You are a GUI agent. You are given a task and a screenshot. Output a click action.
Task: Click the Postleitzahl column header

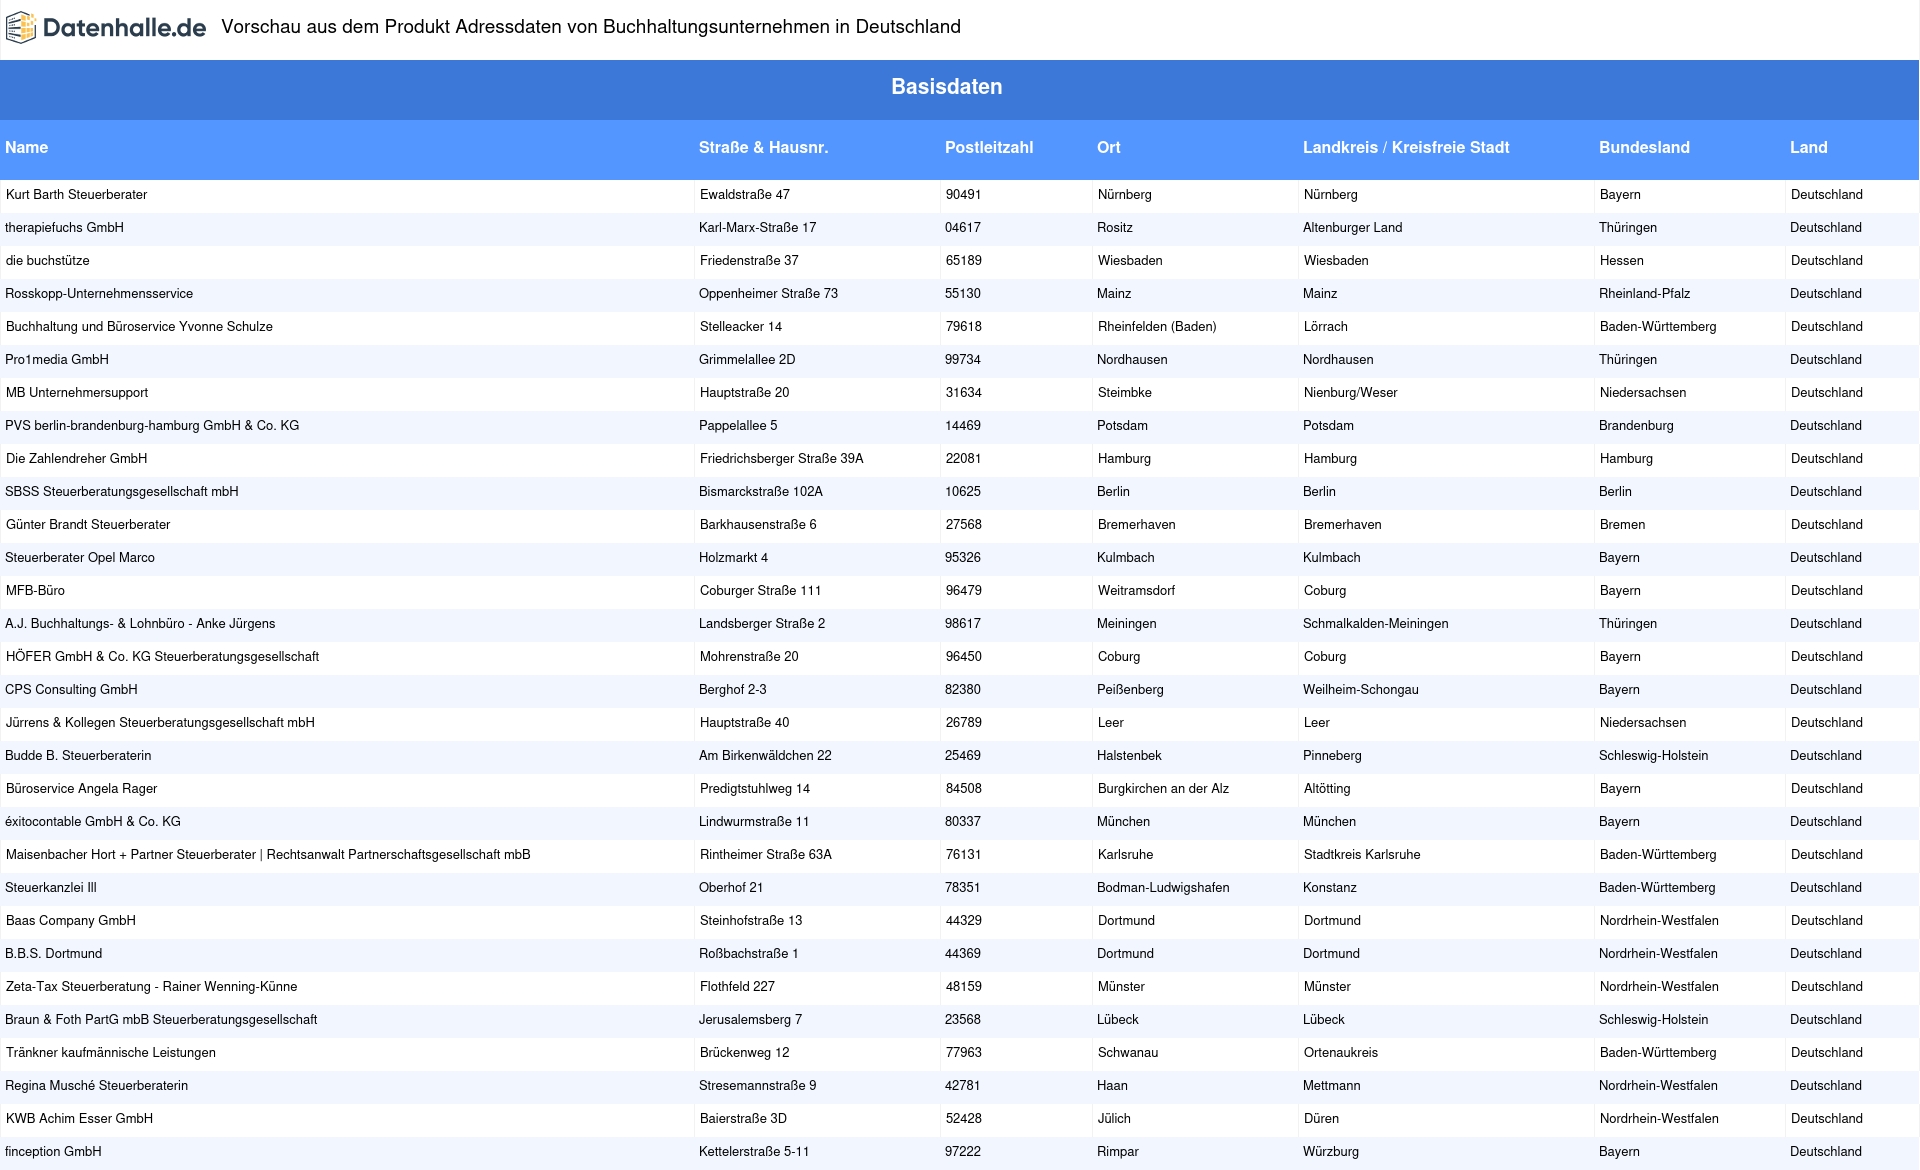tap(989, 147)
